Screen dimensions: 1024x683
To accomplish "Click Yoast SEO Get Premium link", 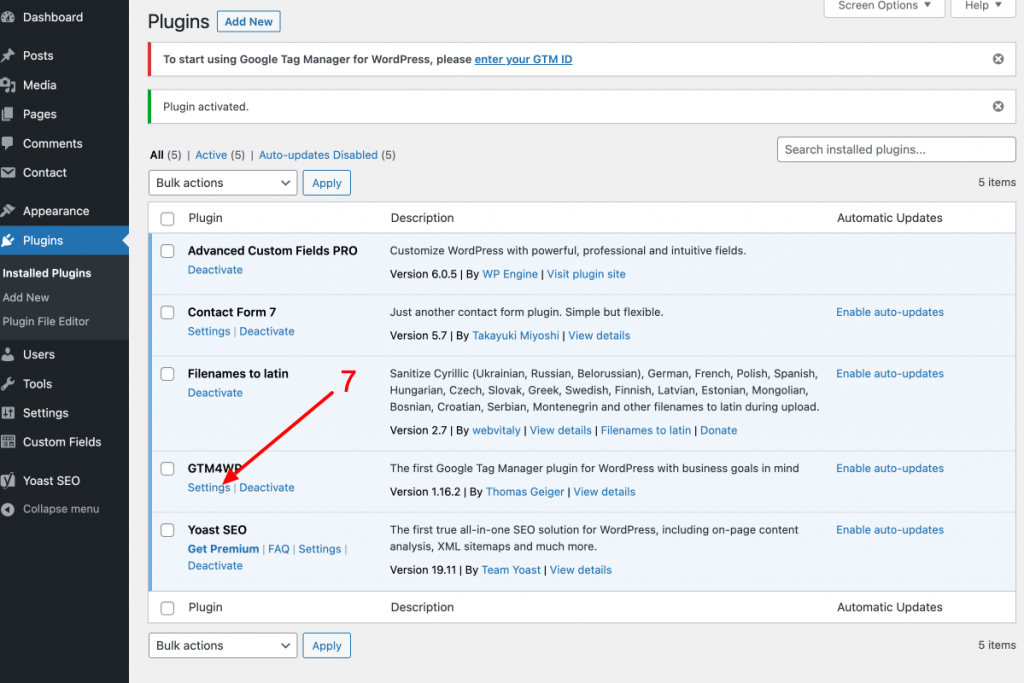I will [223, 549].
